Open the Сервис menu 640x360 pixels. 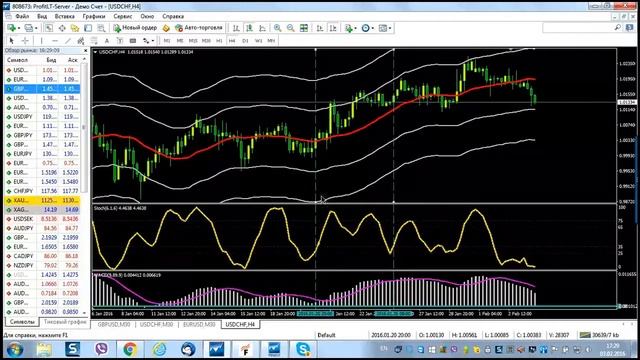tap(123, 16)
